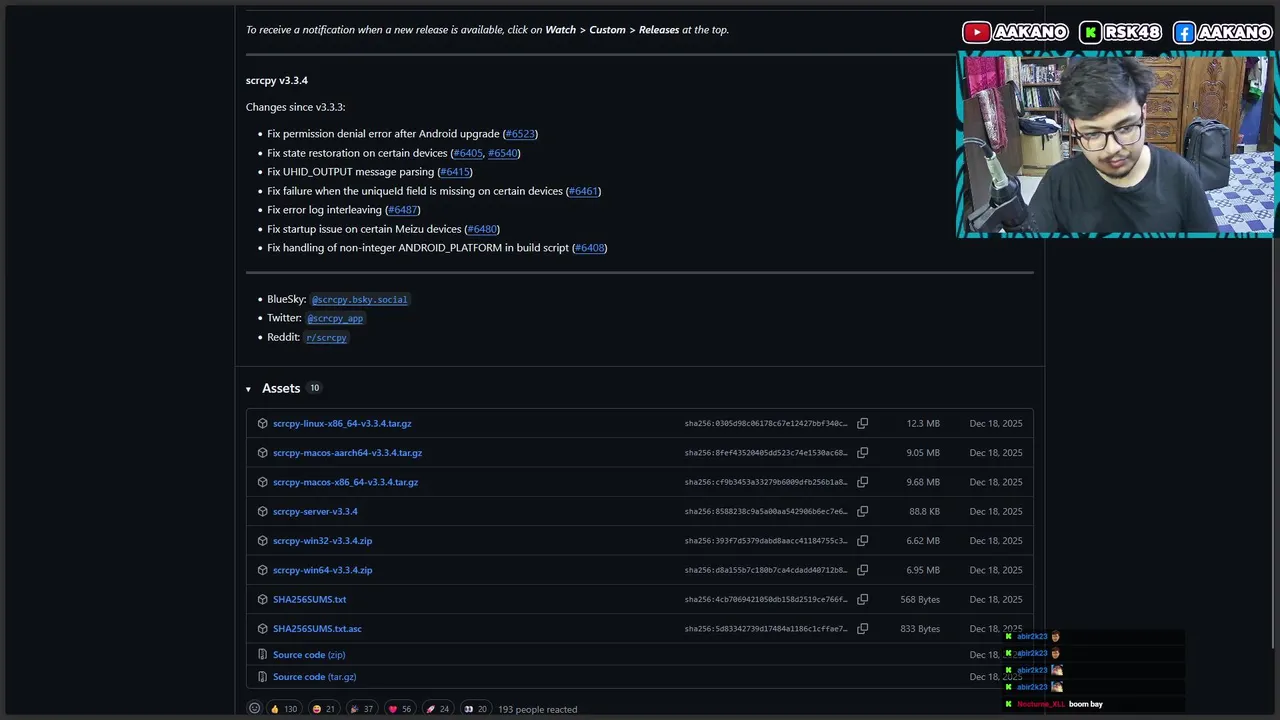Click file-zip icon beside Source code (zip)
The height and width of the screenshot is (720, 1280).
click(262, 655)
